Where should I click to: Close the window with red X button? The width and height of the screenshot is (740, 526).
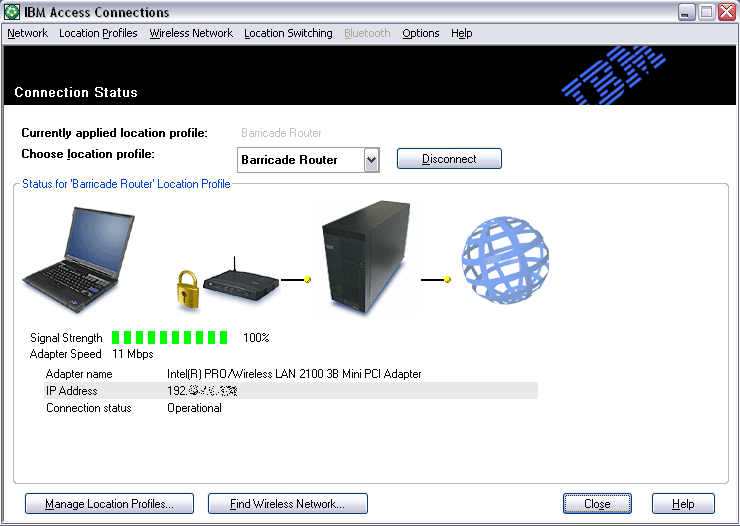[x=727, y=12]
